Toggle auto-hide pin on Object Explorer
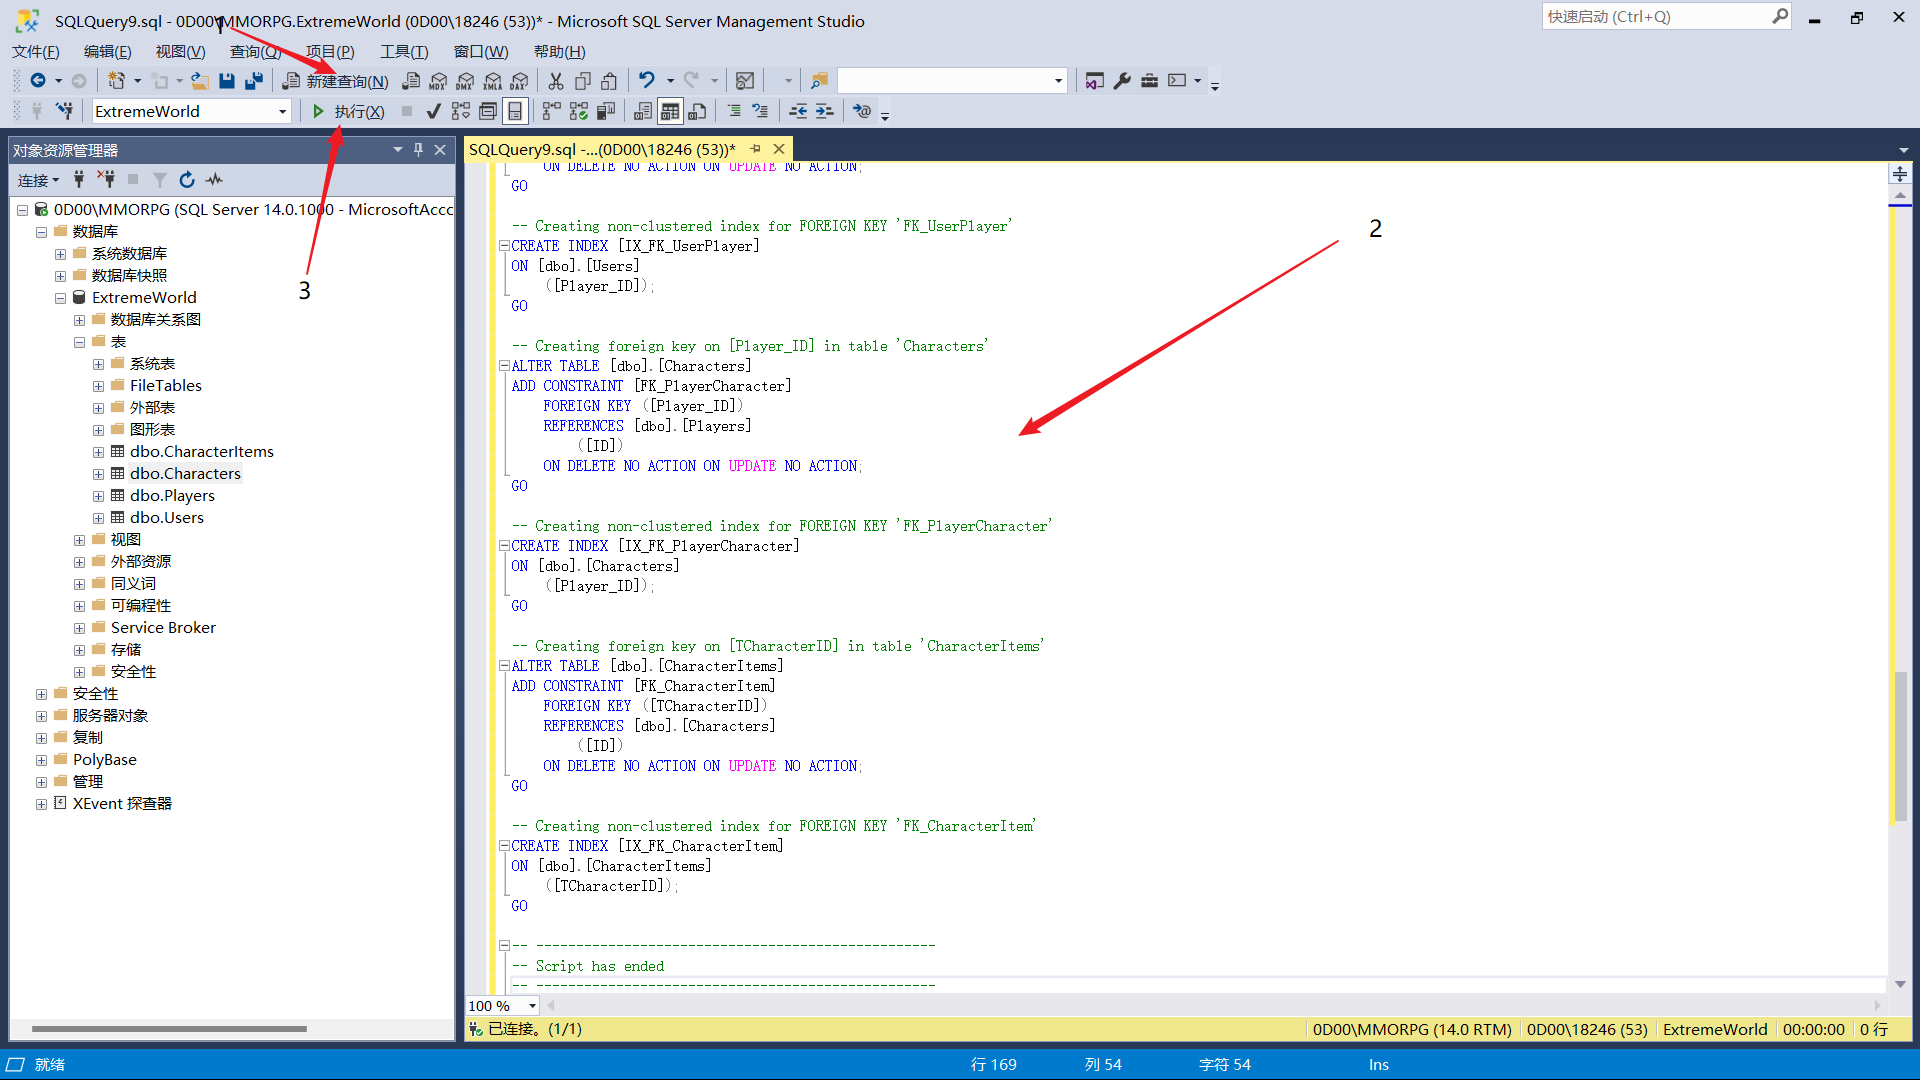 click(x=418, y=150)
